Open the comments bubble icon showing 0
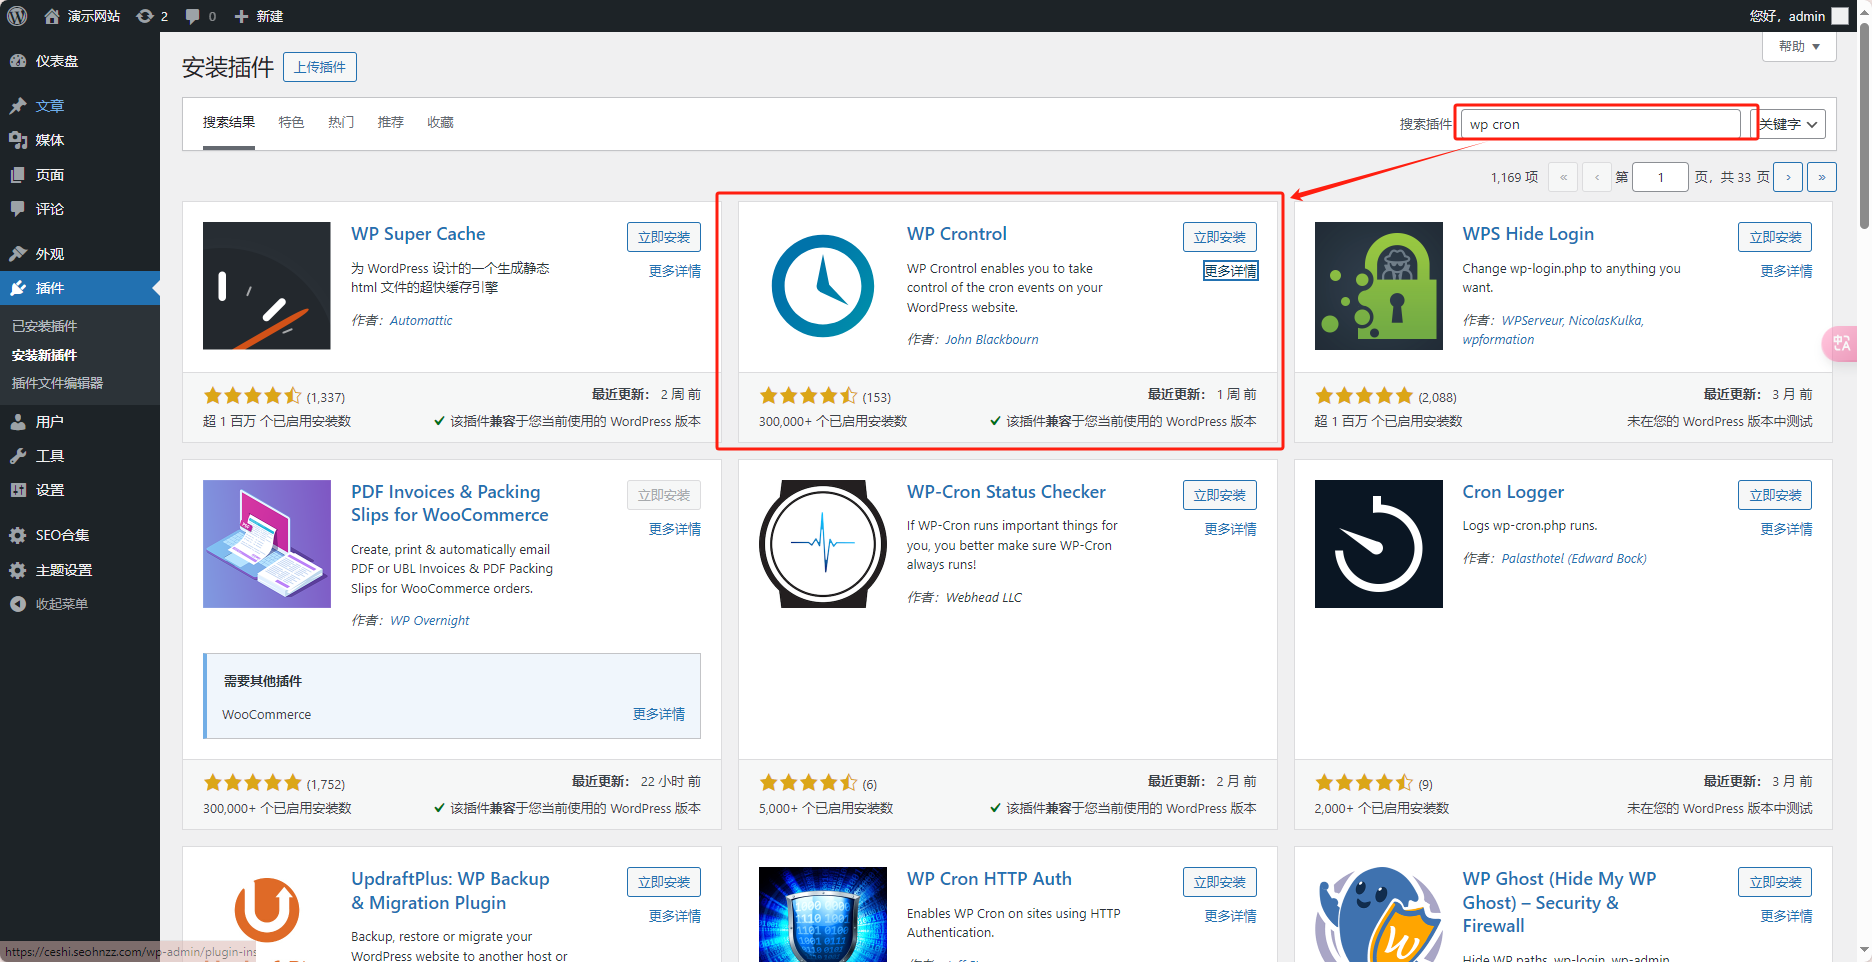The width and height of the screenshot is (1872, 962). coord(201,16)
